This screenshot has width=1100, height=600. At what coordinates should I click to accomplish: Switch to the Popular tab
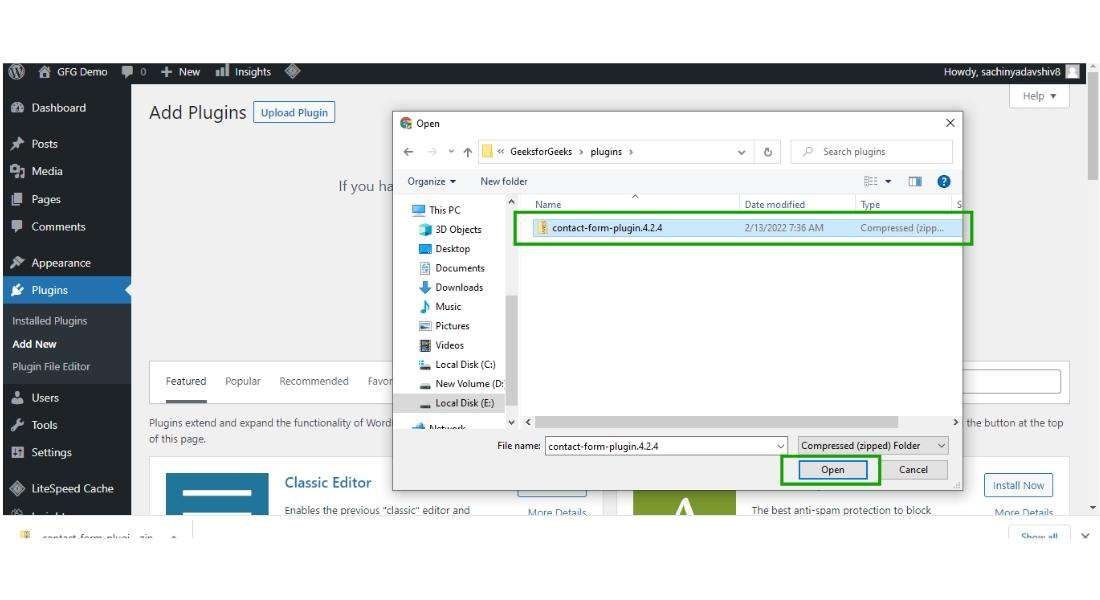(243, 381)
